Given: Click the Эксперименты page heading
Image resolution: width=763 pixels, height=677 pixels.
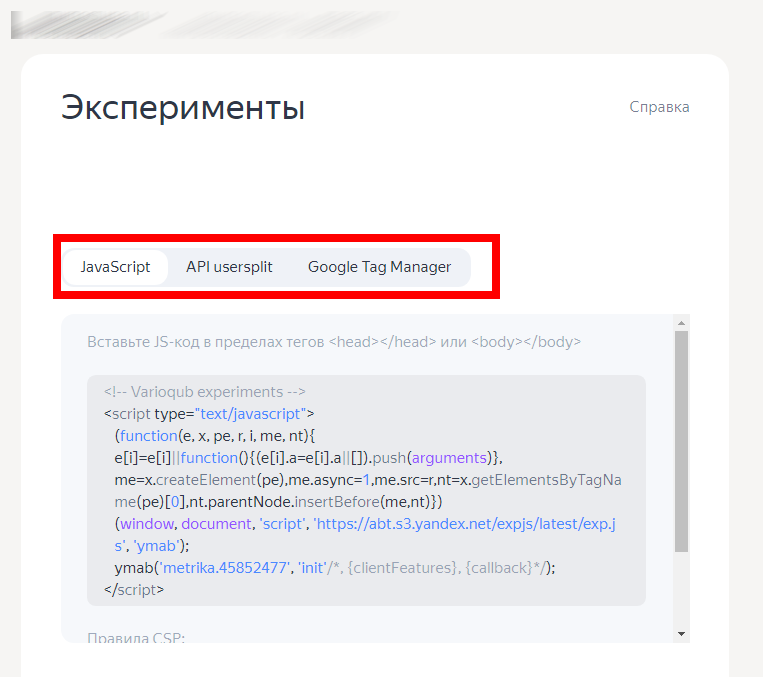Looking at the screenshot, I should point(183,108).
